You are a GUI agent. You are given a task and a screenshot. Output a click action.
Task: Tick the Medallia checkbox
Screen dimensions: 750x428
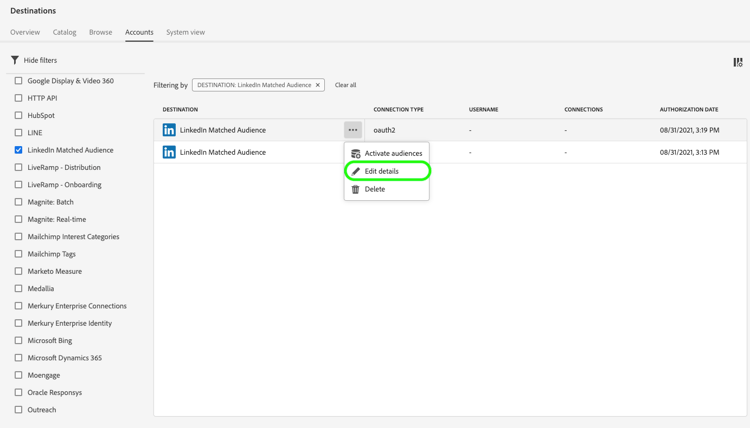tap(18, 288)
